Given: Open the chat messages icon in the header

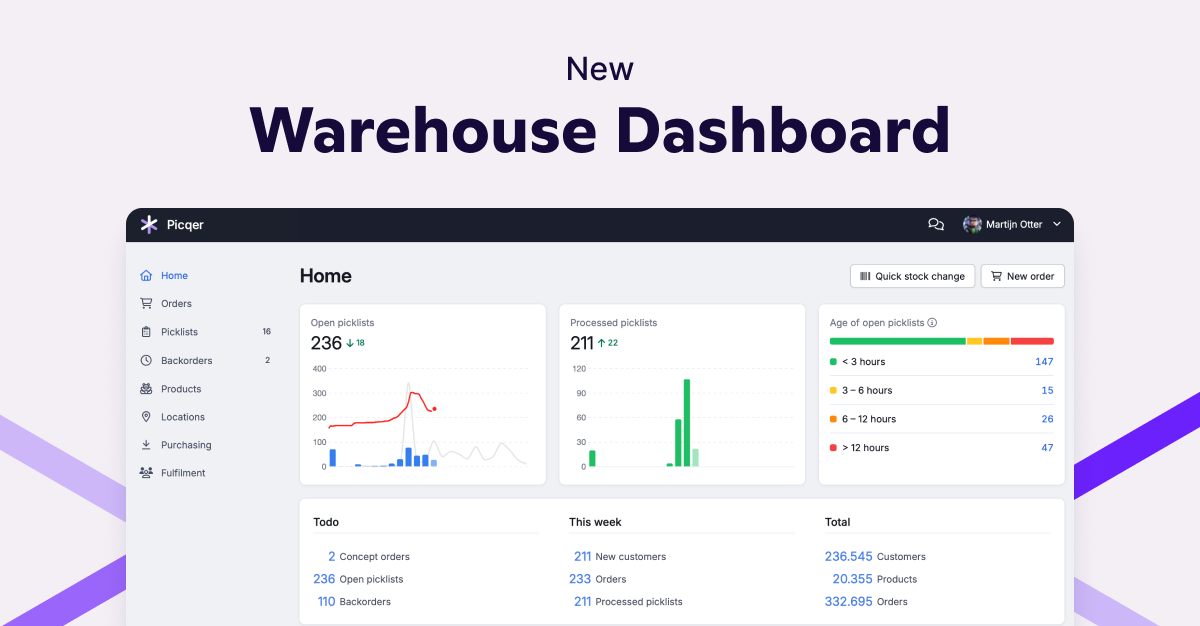Looking at the screenshot, I should click(x=935, y=224).
